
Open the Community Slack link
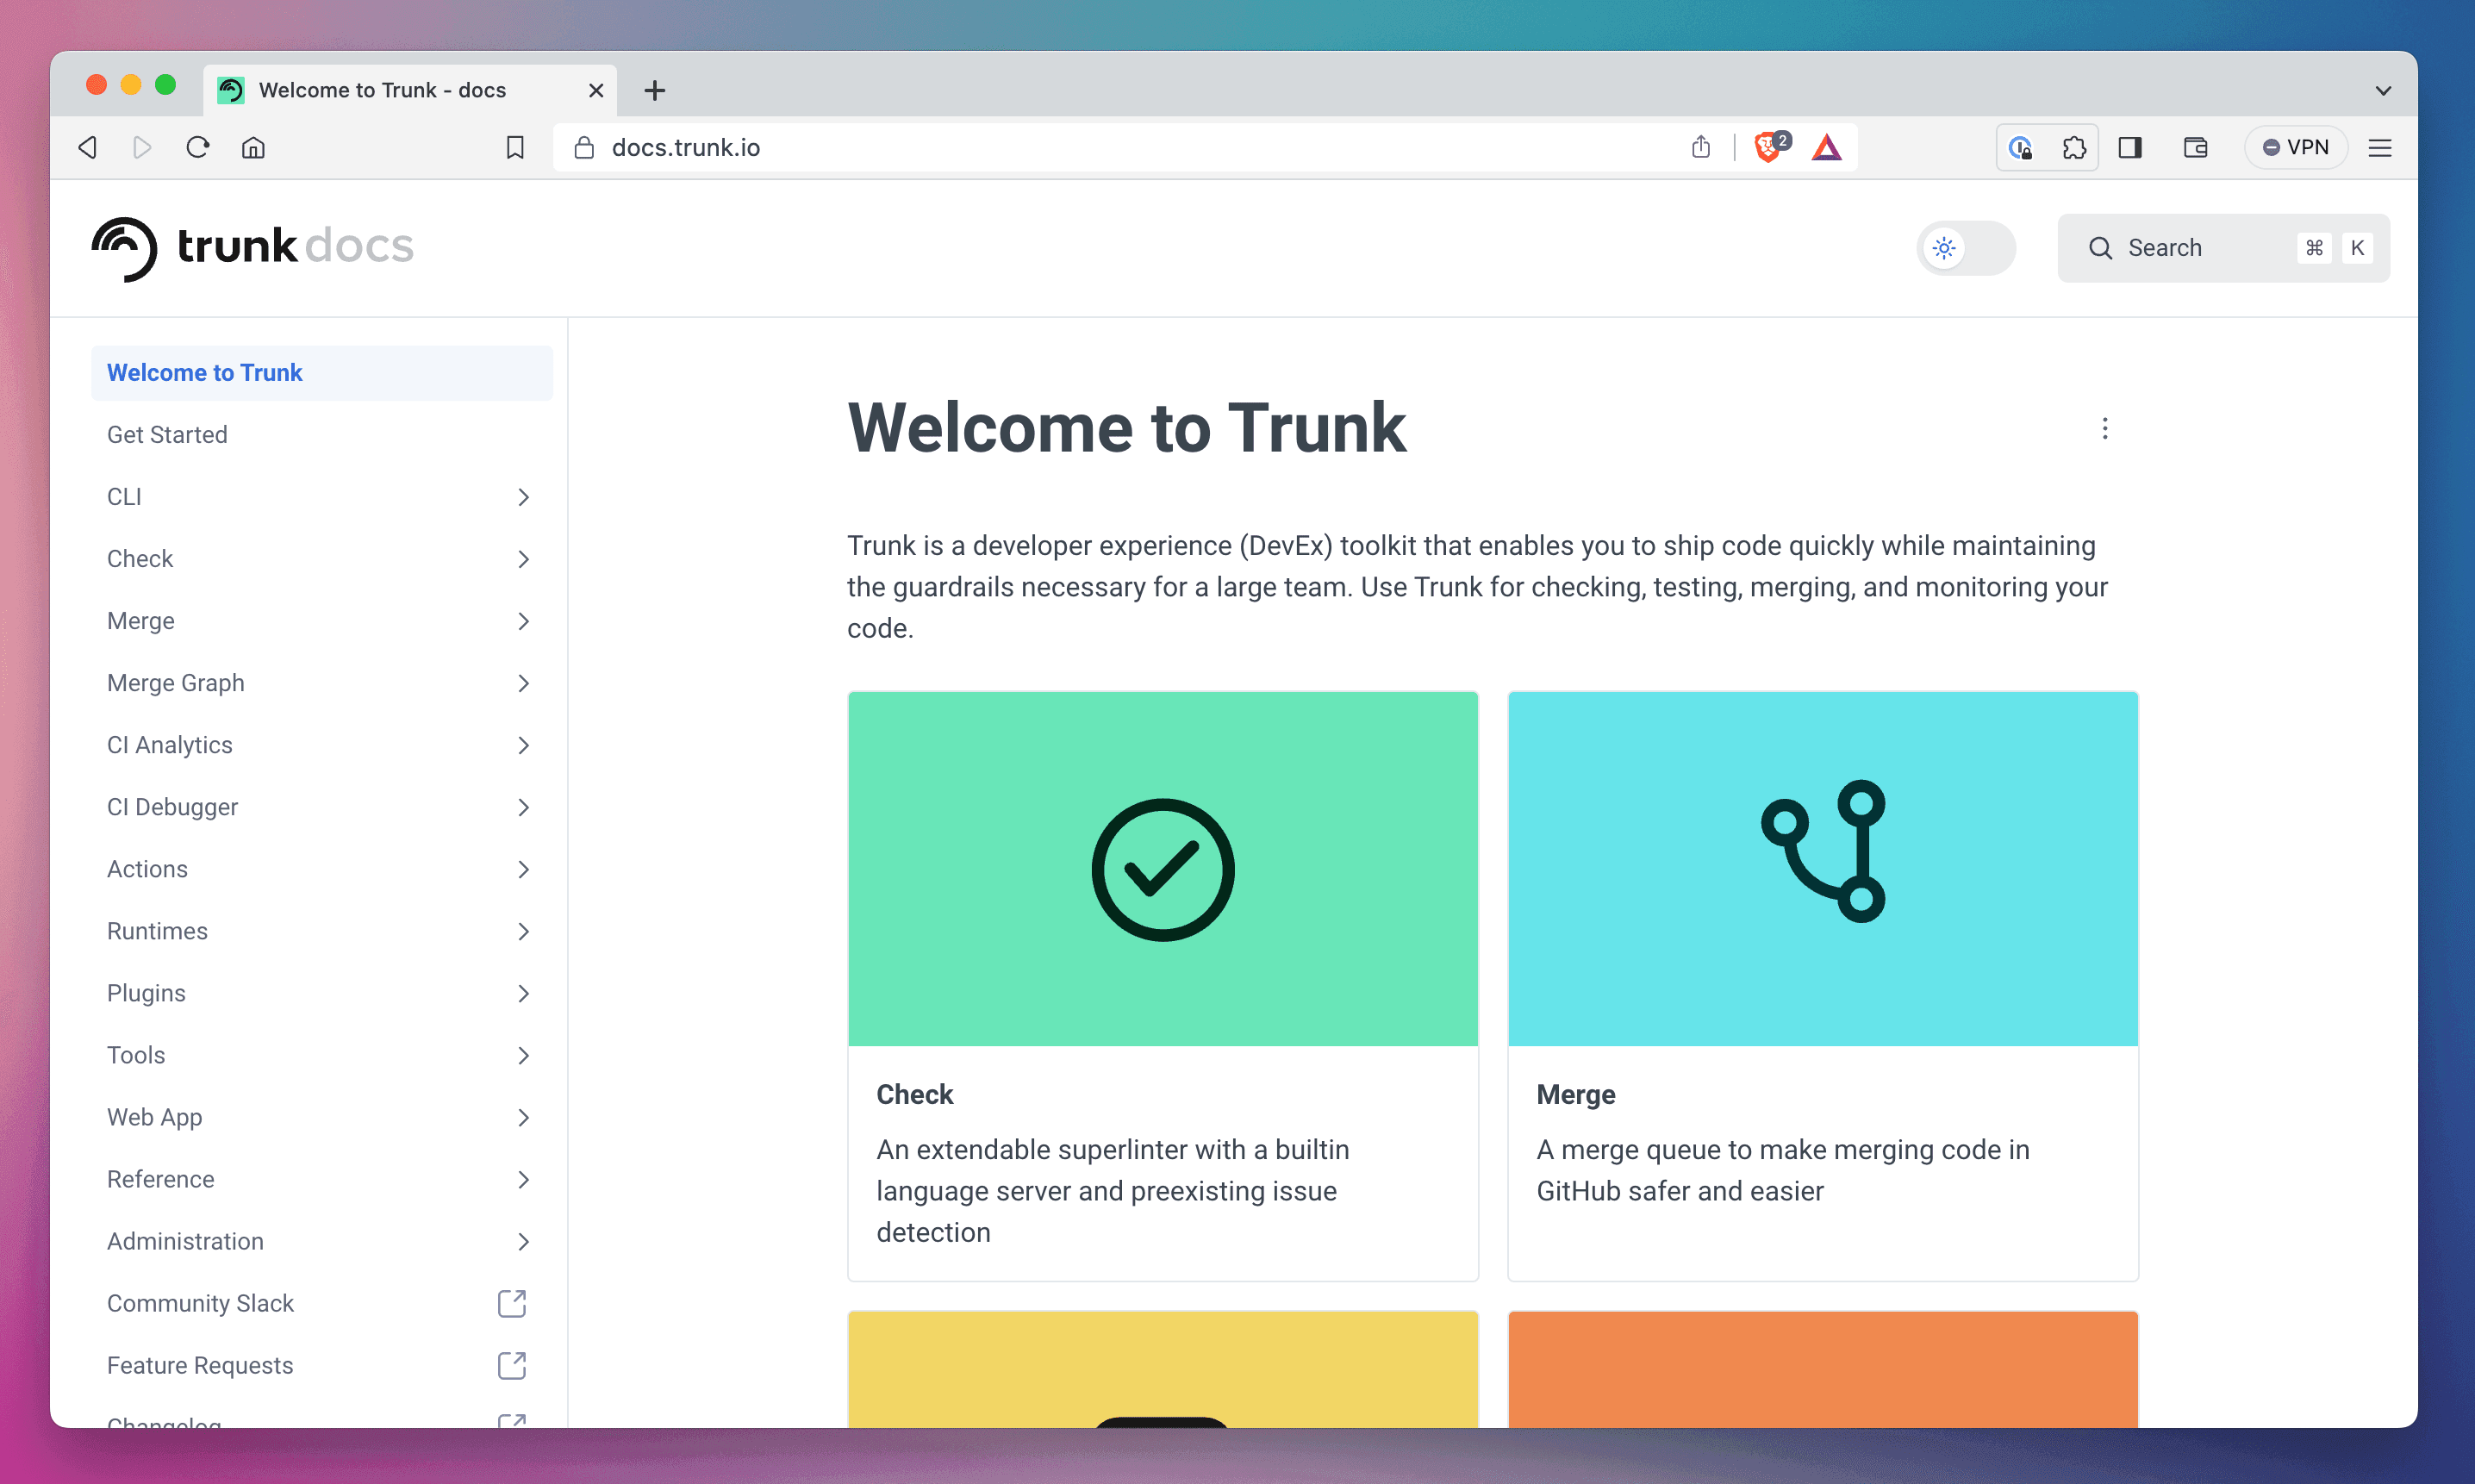pos(200,1303)
